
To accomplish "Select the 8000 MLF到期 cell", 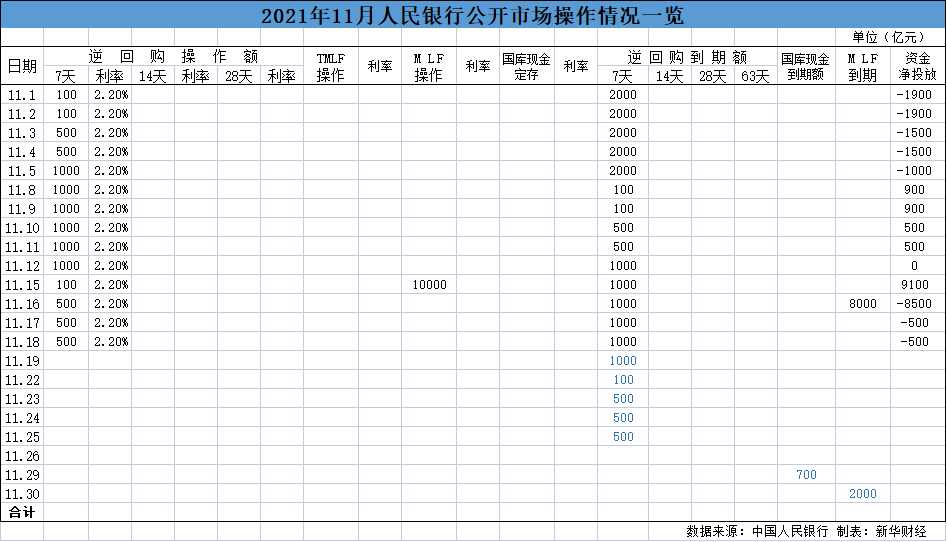I will pyautogui.click(x=862, y=304).
